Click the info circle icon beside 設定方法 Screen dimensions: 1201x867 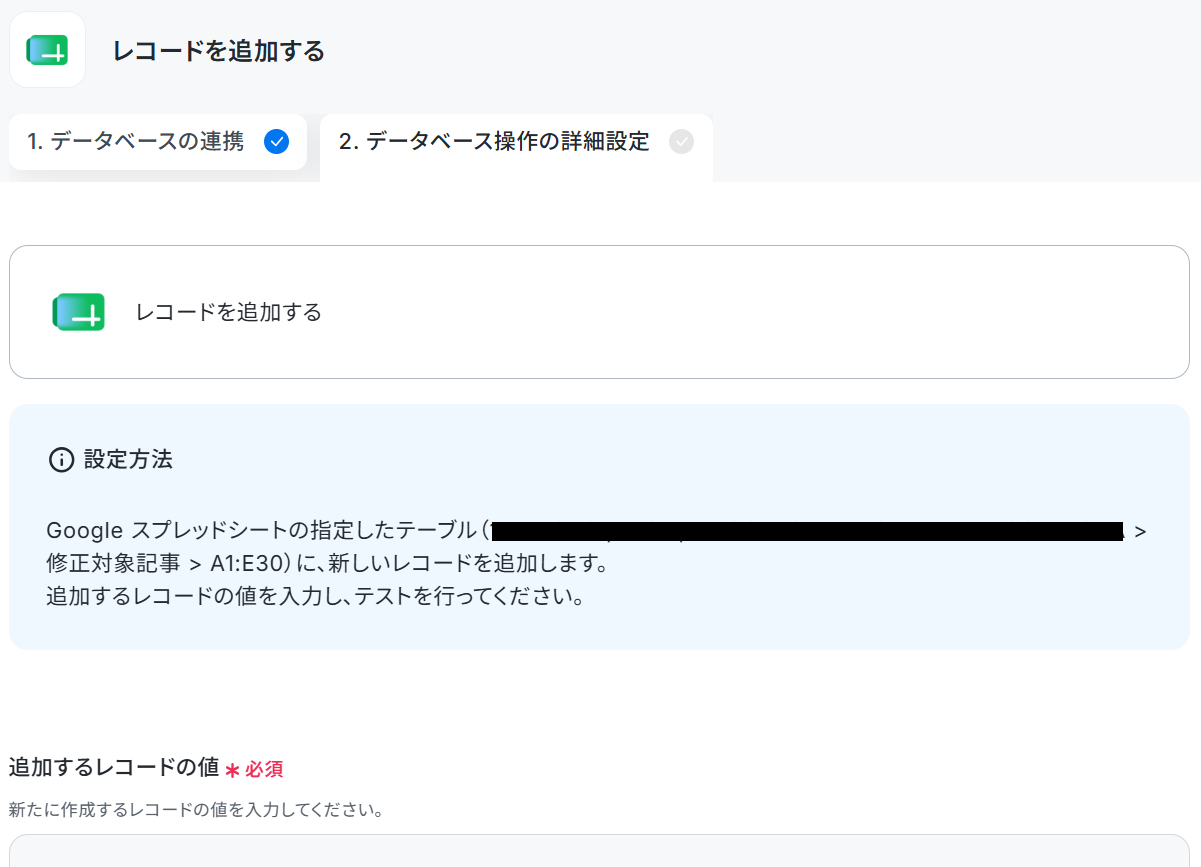tap(61, 460)
